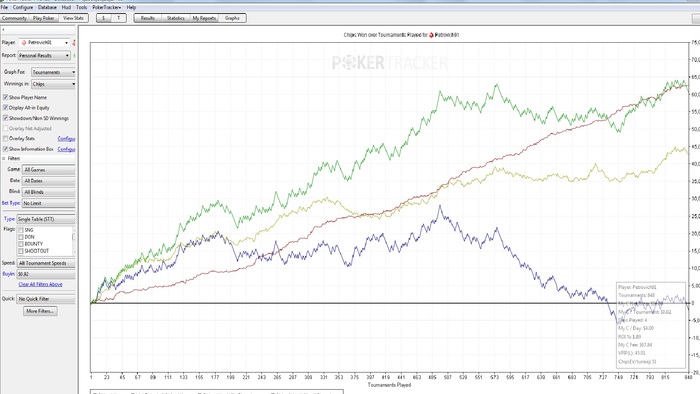
Task: Click the T tournaments button
Action: coord(118,18)
